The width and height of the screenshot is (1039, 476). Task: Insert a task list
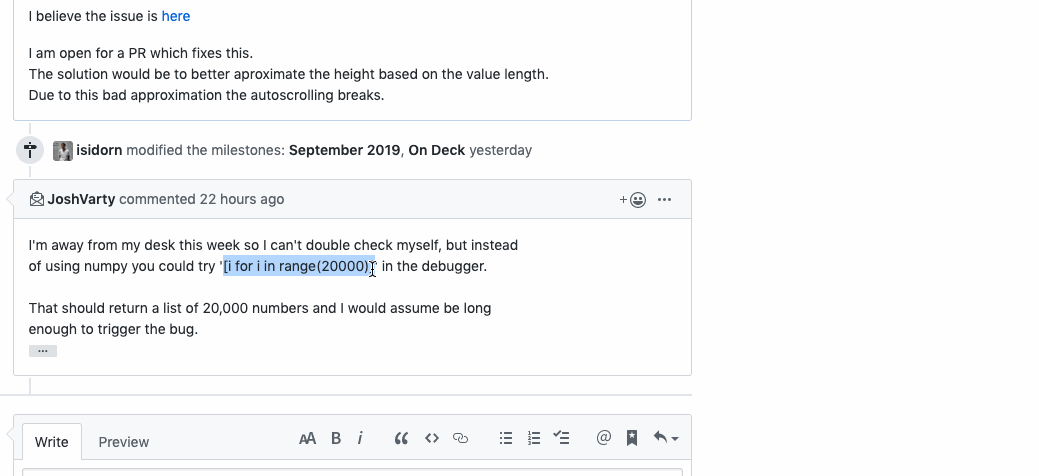(562, 438)
